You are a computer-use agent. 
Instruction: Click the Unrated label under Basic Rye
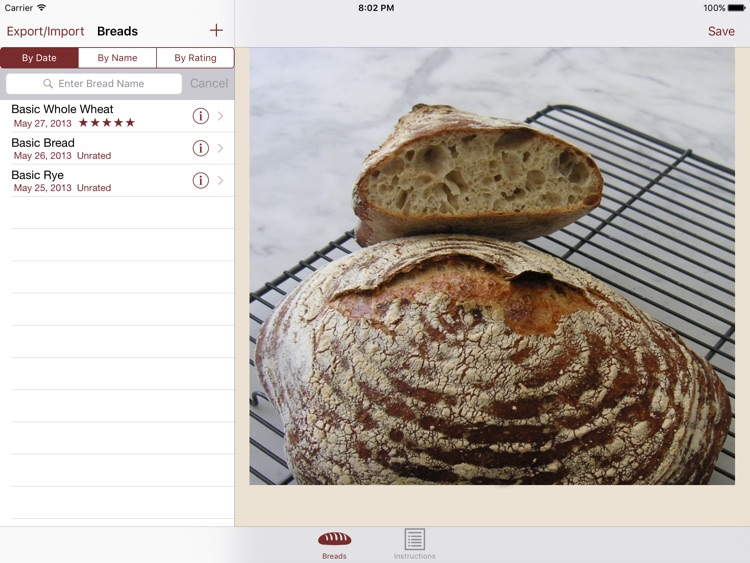pos(94,188)
